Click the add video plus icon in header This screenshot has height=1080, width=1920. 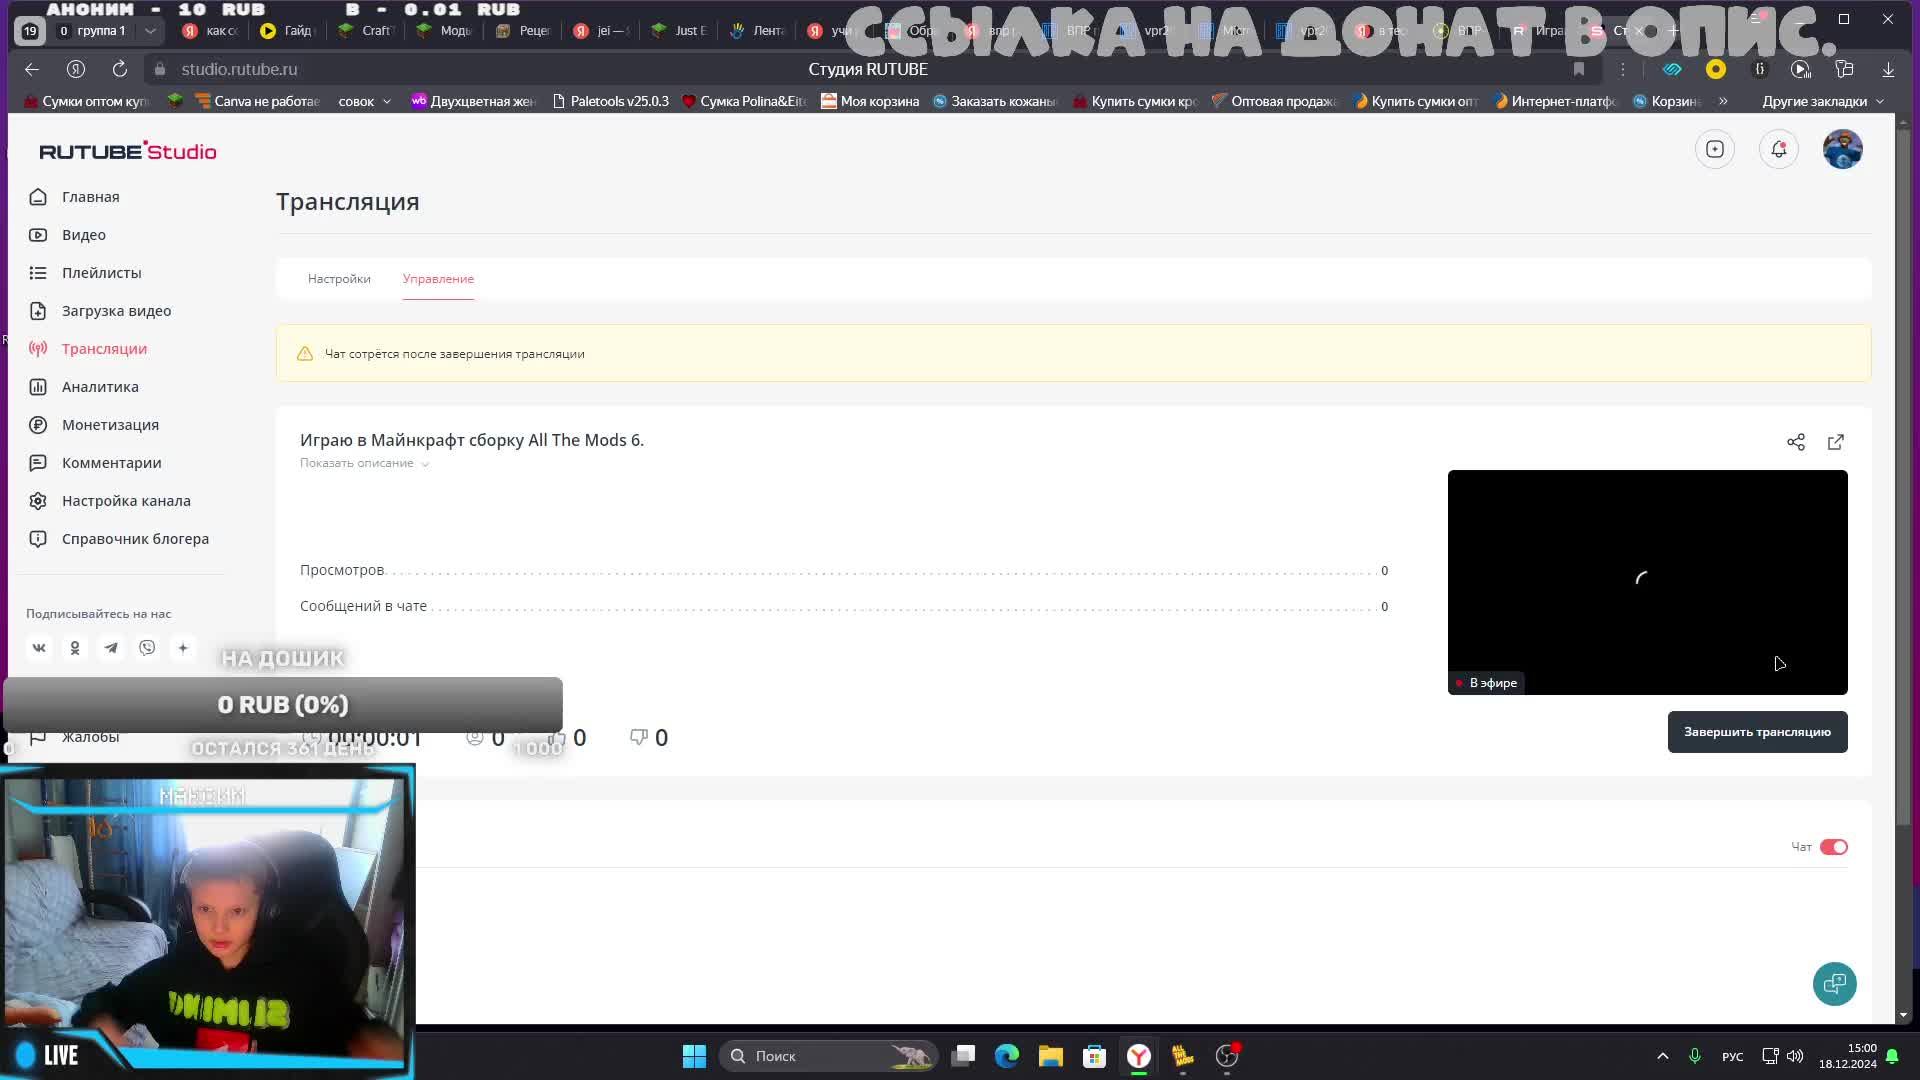pos(1715,149)
